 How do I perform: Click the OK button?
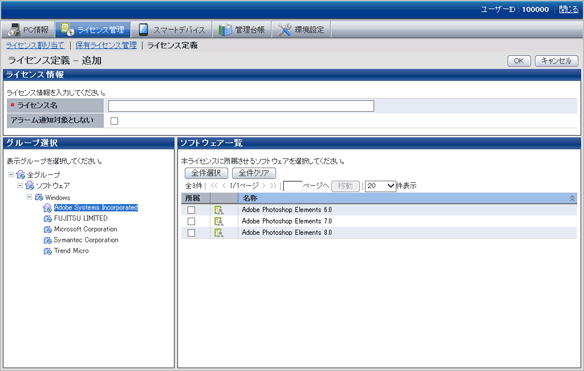(519, 61)
